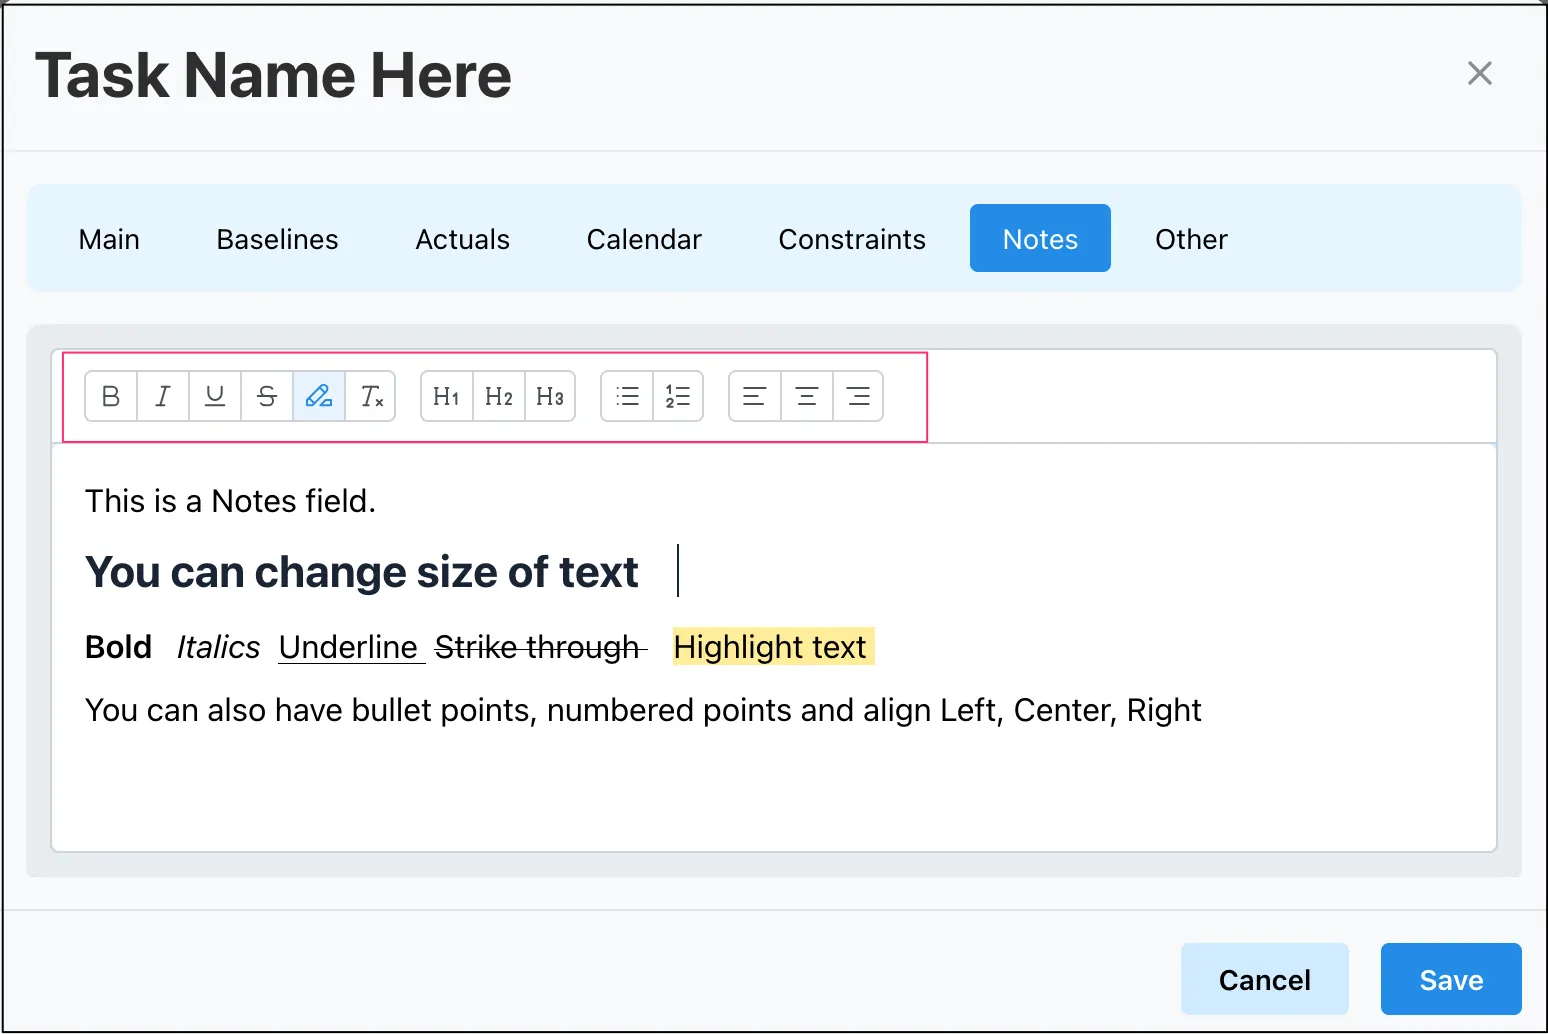Set text to Heading 1
1548x1034 pixels.
pos(446,396)
